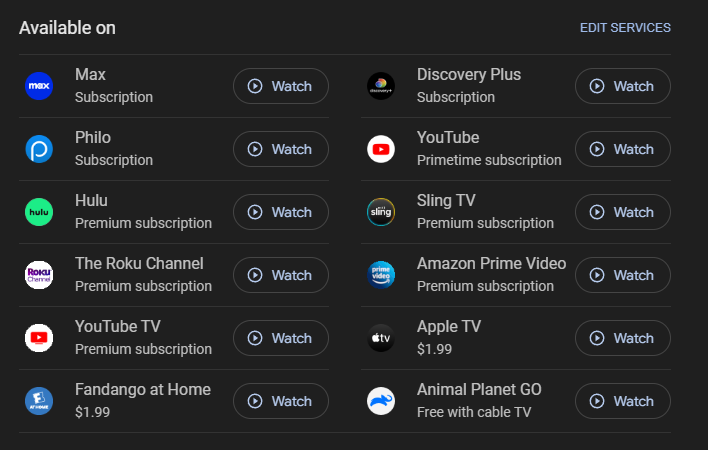
Task: Select the Hulu green logo icon
Action: coord(39,212)
